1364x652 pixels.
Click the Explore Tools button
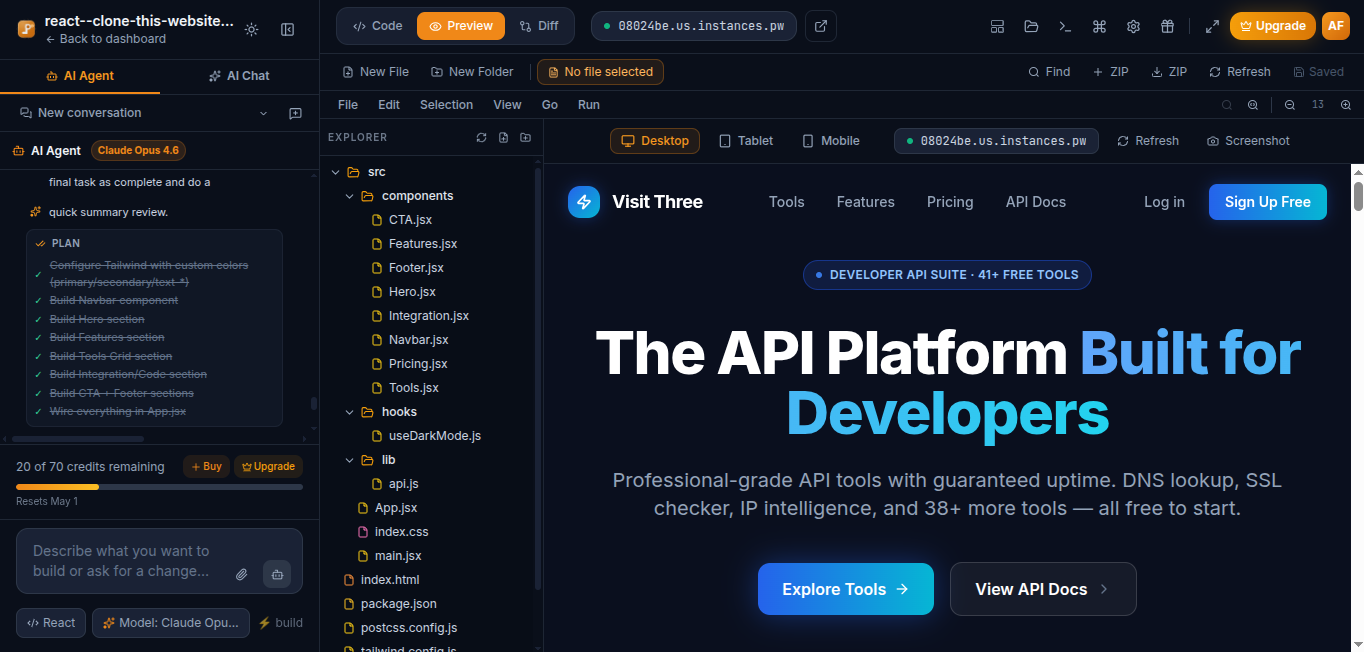coord(845,589)
